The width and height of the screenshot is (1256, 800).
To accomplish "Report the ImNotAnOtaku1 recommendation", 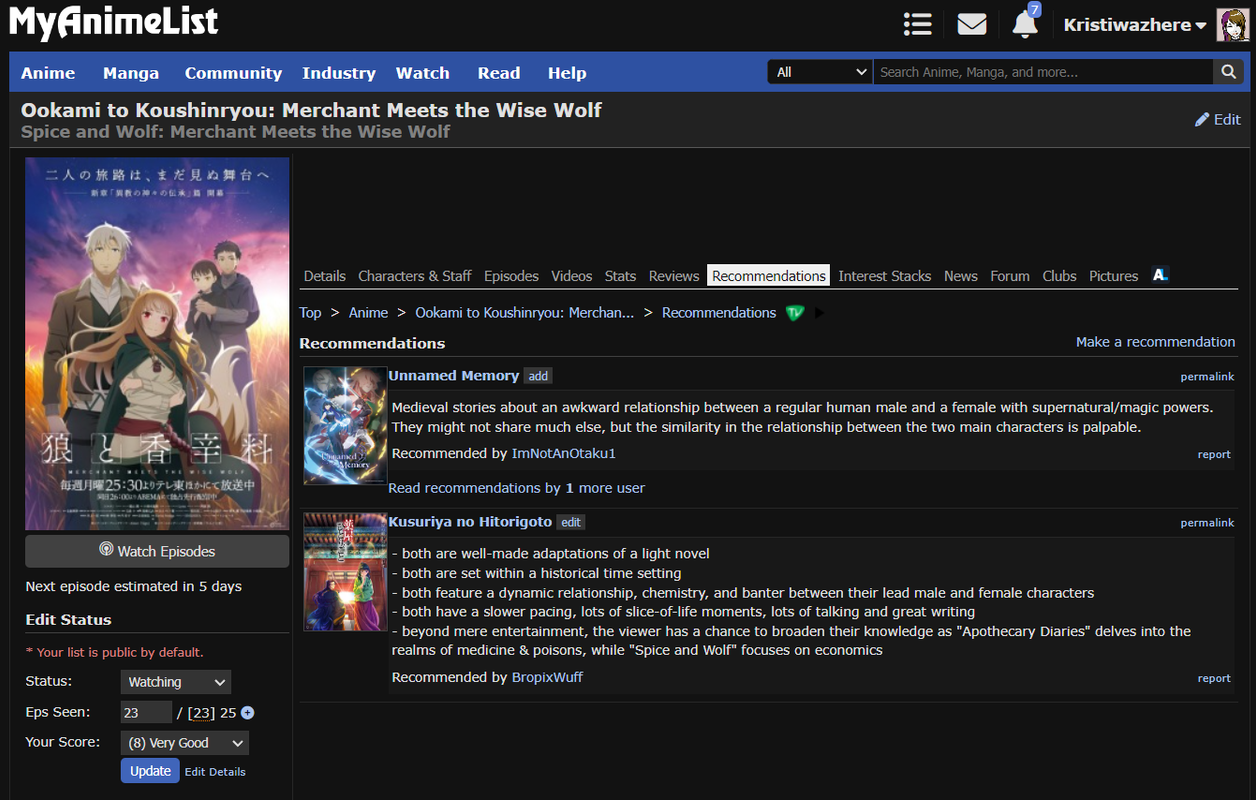I will [1214, 454].
